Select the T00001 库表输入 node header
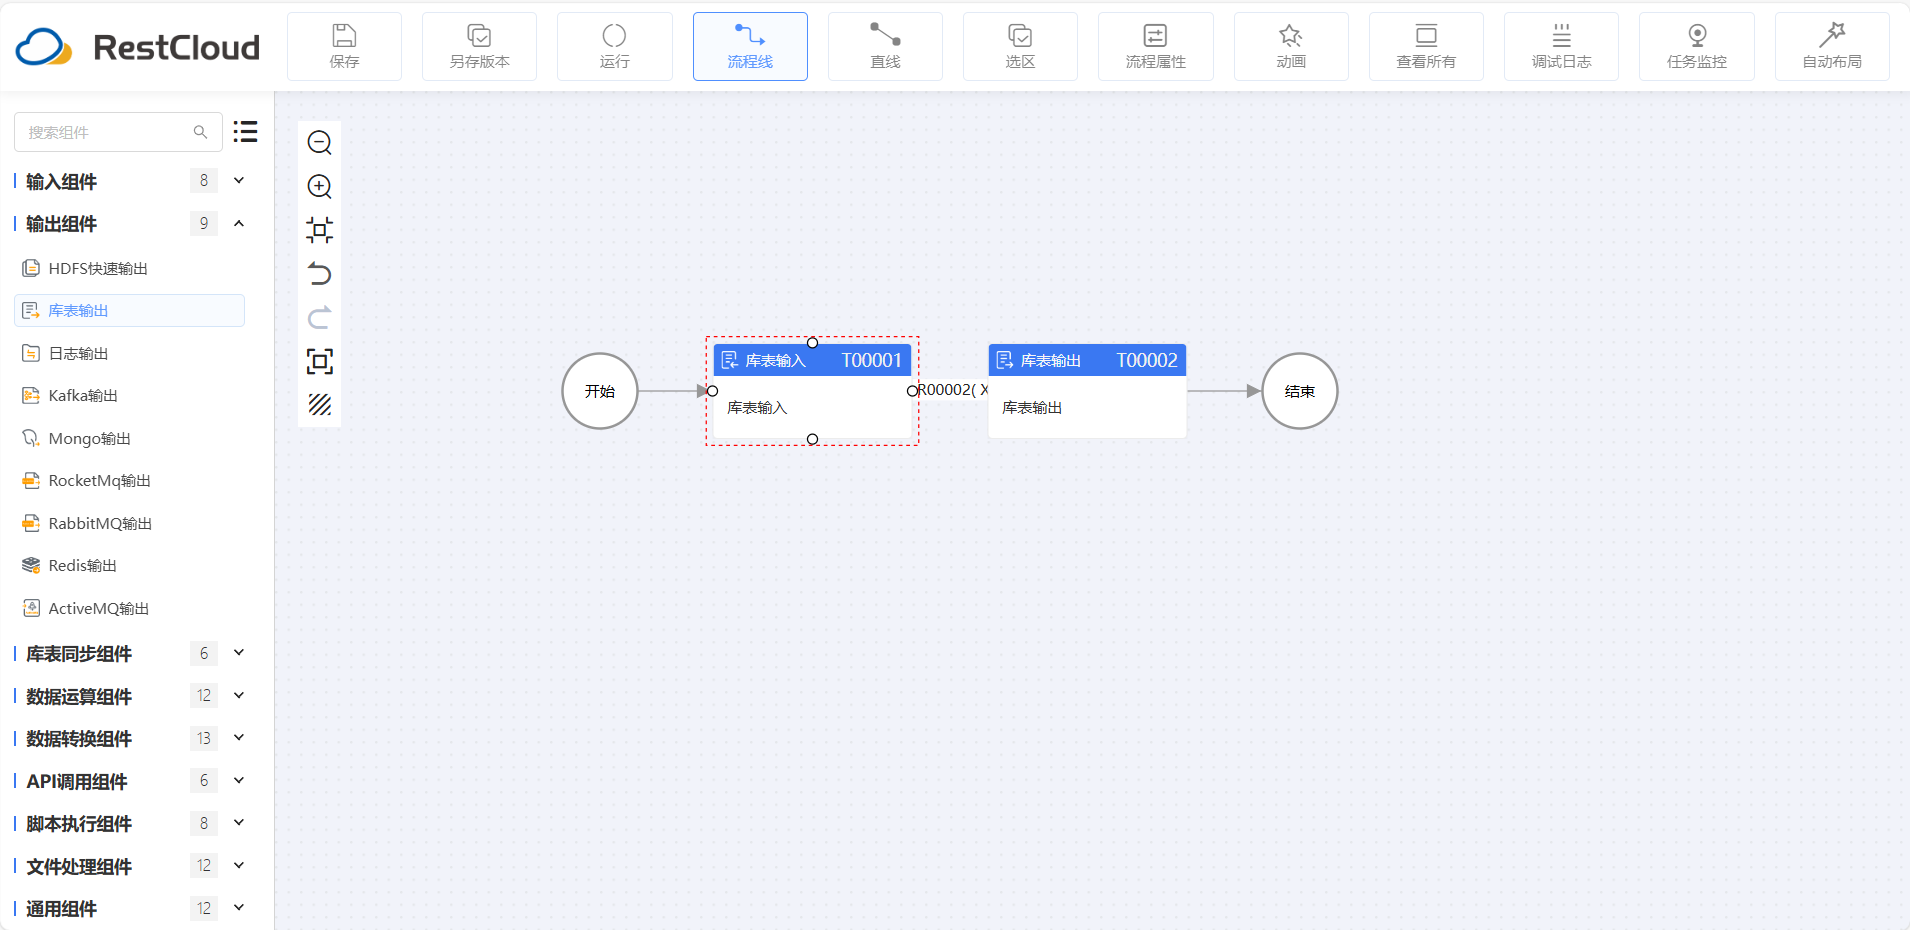Viewport: 1910px width, 930px height. [x=812, y=360]
